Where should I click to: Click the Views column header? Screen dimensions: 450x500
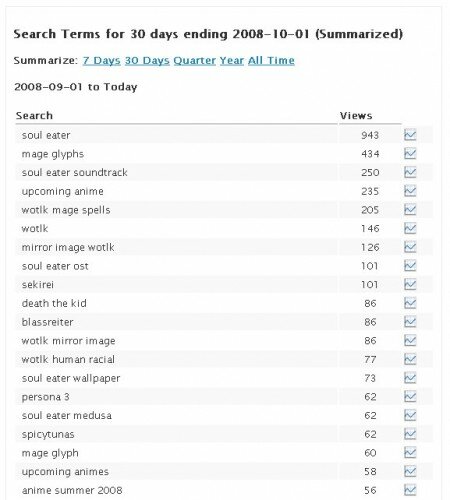pyautogui.click(x=356, y=116)
